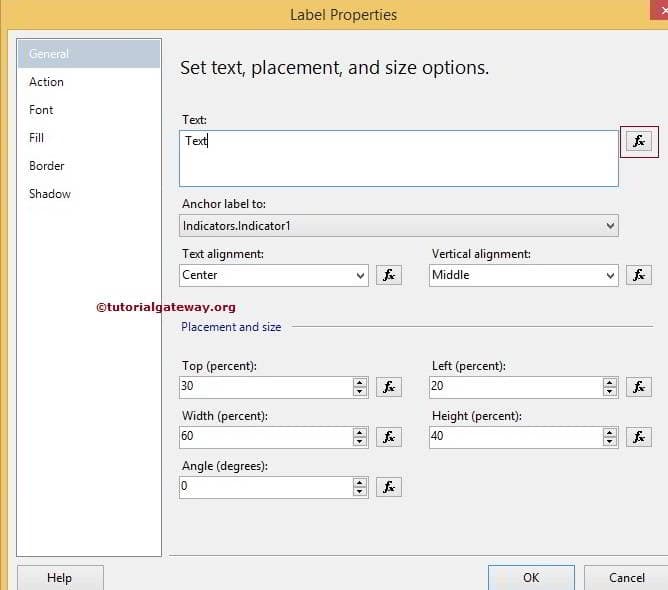Increase the Left percent value
Image resolution: width=668 pixels, height=590 pixels.
(610, 382)
